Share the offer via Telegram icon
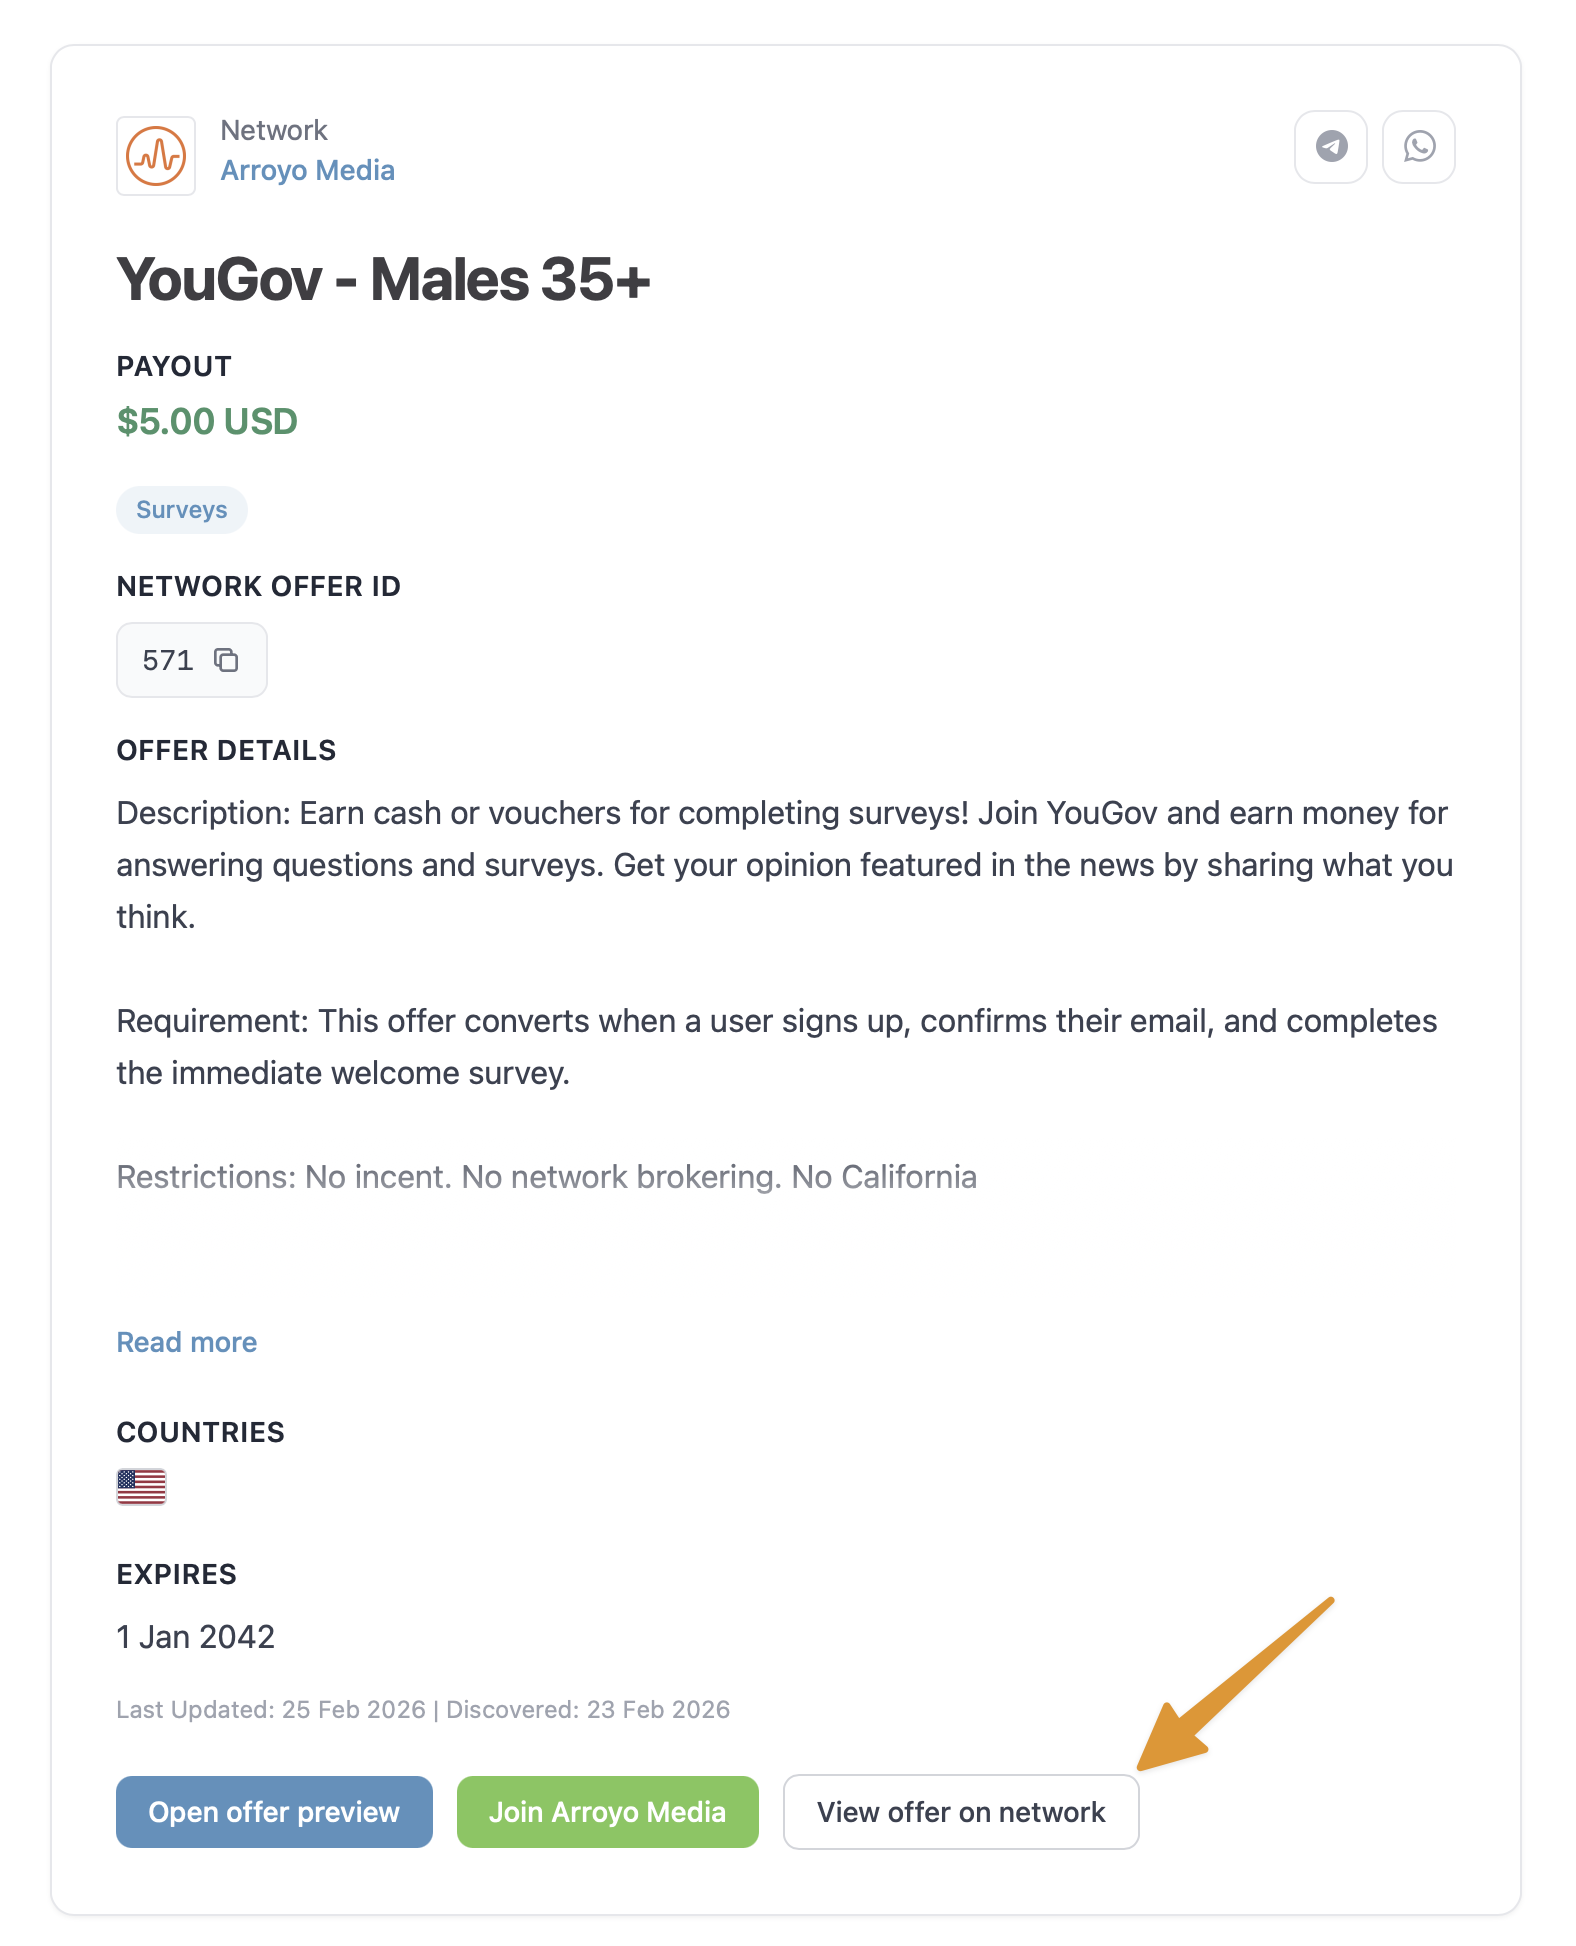Image resolution: width=1576 pixels, height=1946 pixels. tap(1331, 147)
